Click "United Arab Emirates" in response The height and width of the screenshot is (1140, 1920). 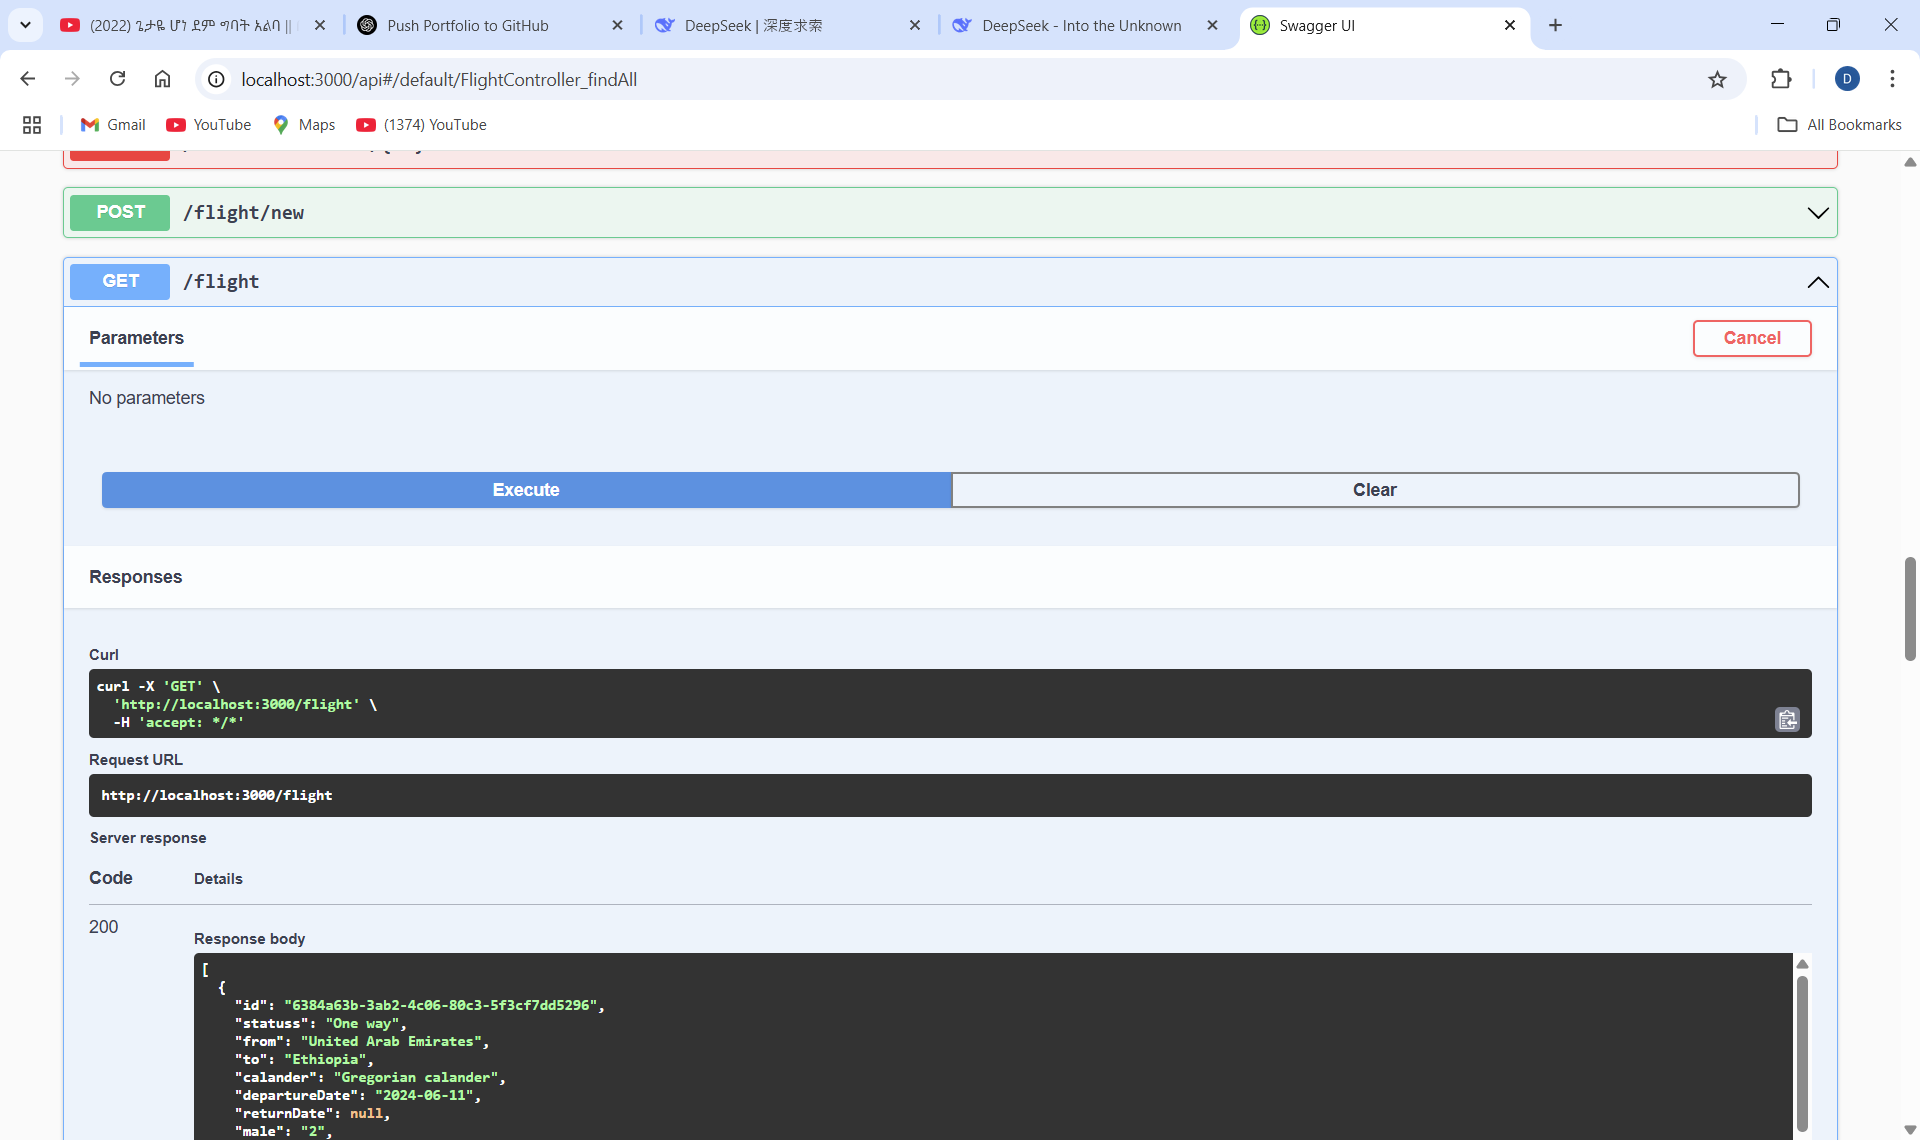[391, 1041]
